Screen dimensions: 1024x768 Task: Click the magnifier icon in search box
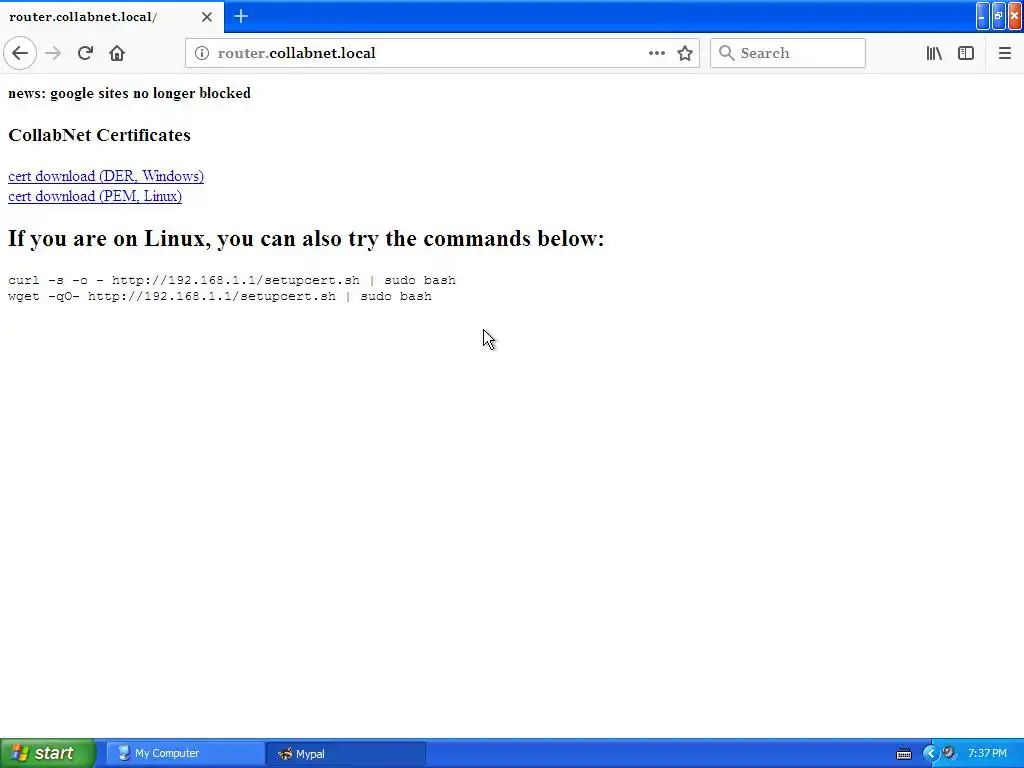(726, 53)
